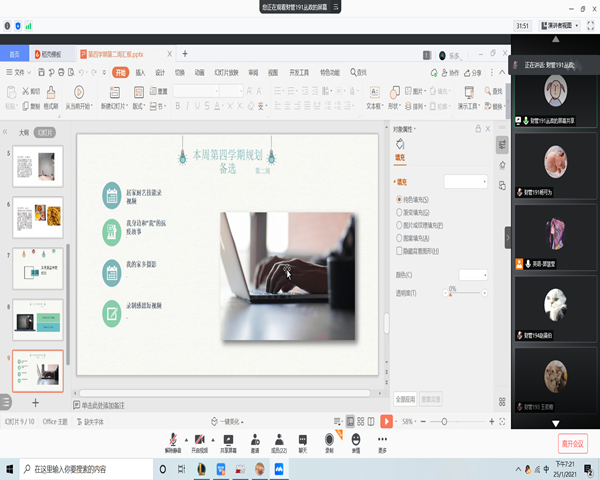Select the gradient fill radio option
Screen dimensions: 600x480
399,212
